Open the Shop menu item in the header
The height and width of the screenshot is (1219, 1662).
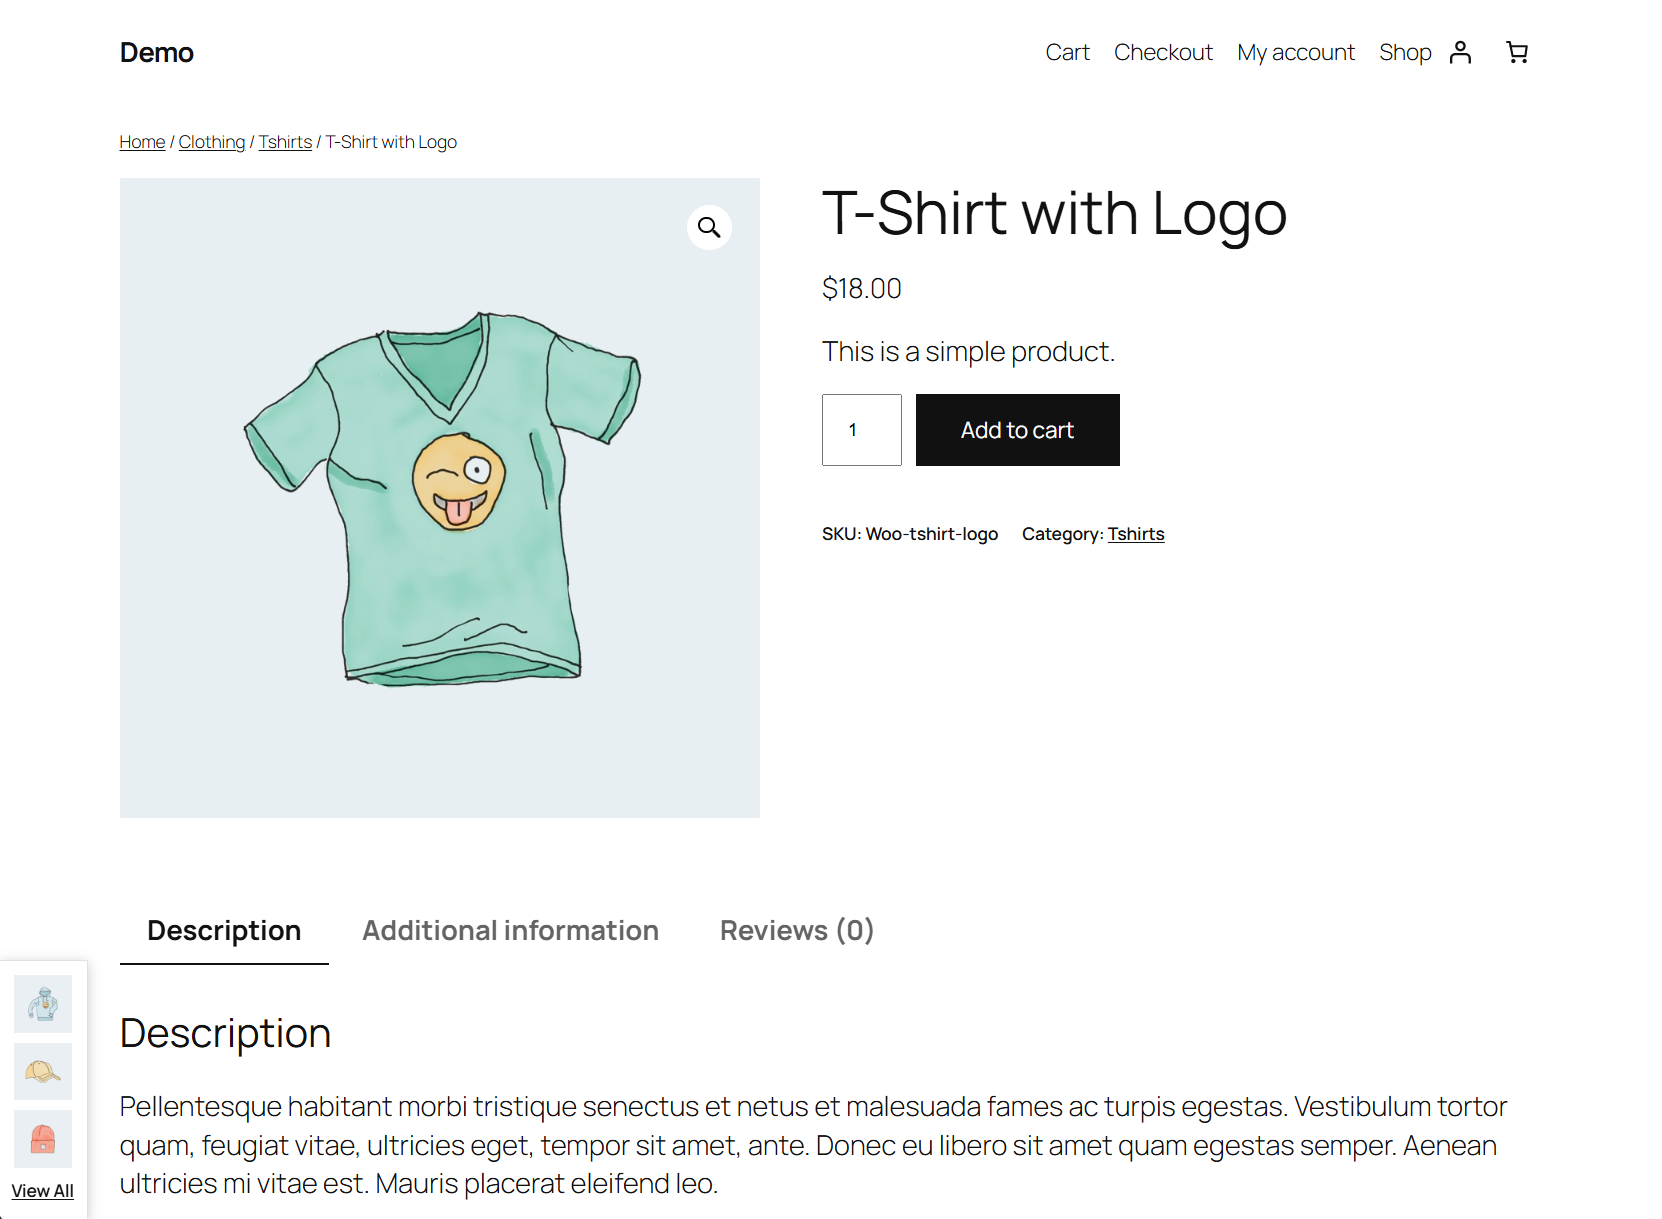pyautogui.click(x=1405, y=52)
